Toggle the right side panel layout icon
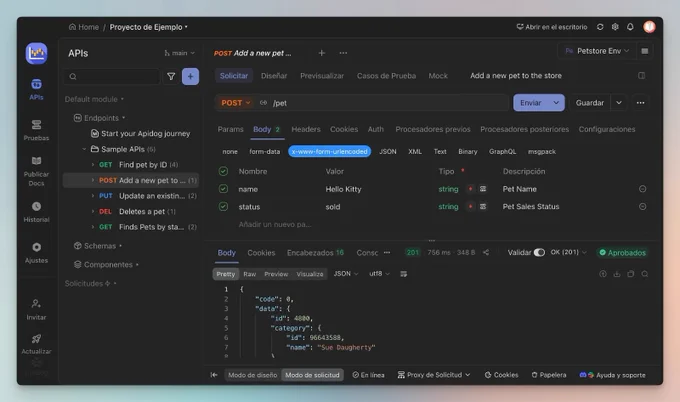The height and width of the screenshot is (402, 680). [x=641, y=75]
